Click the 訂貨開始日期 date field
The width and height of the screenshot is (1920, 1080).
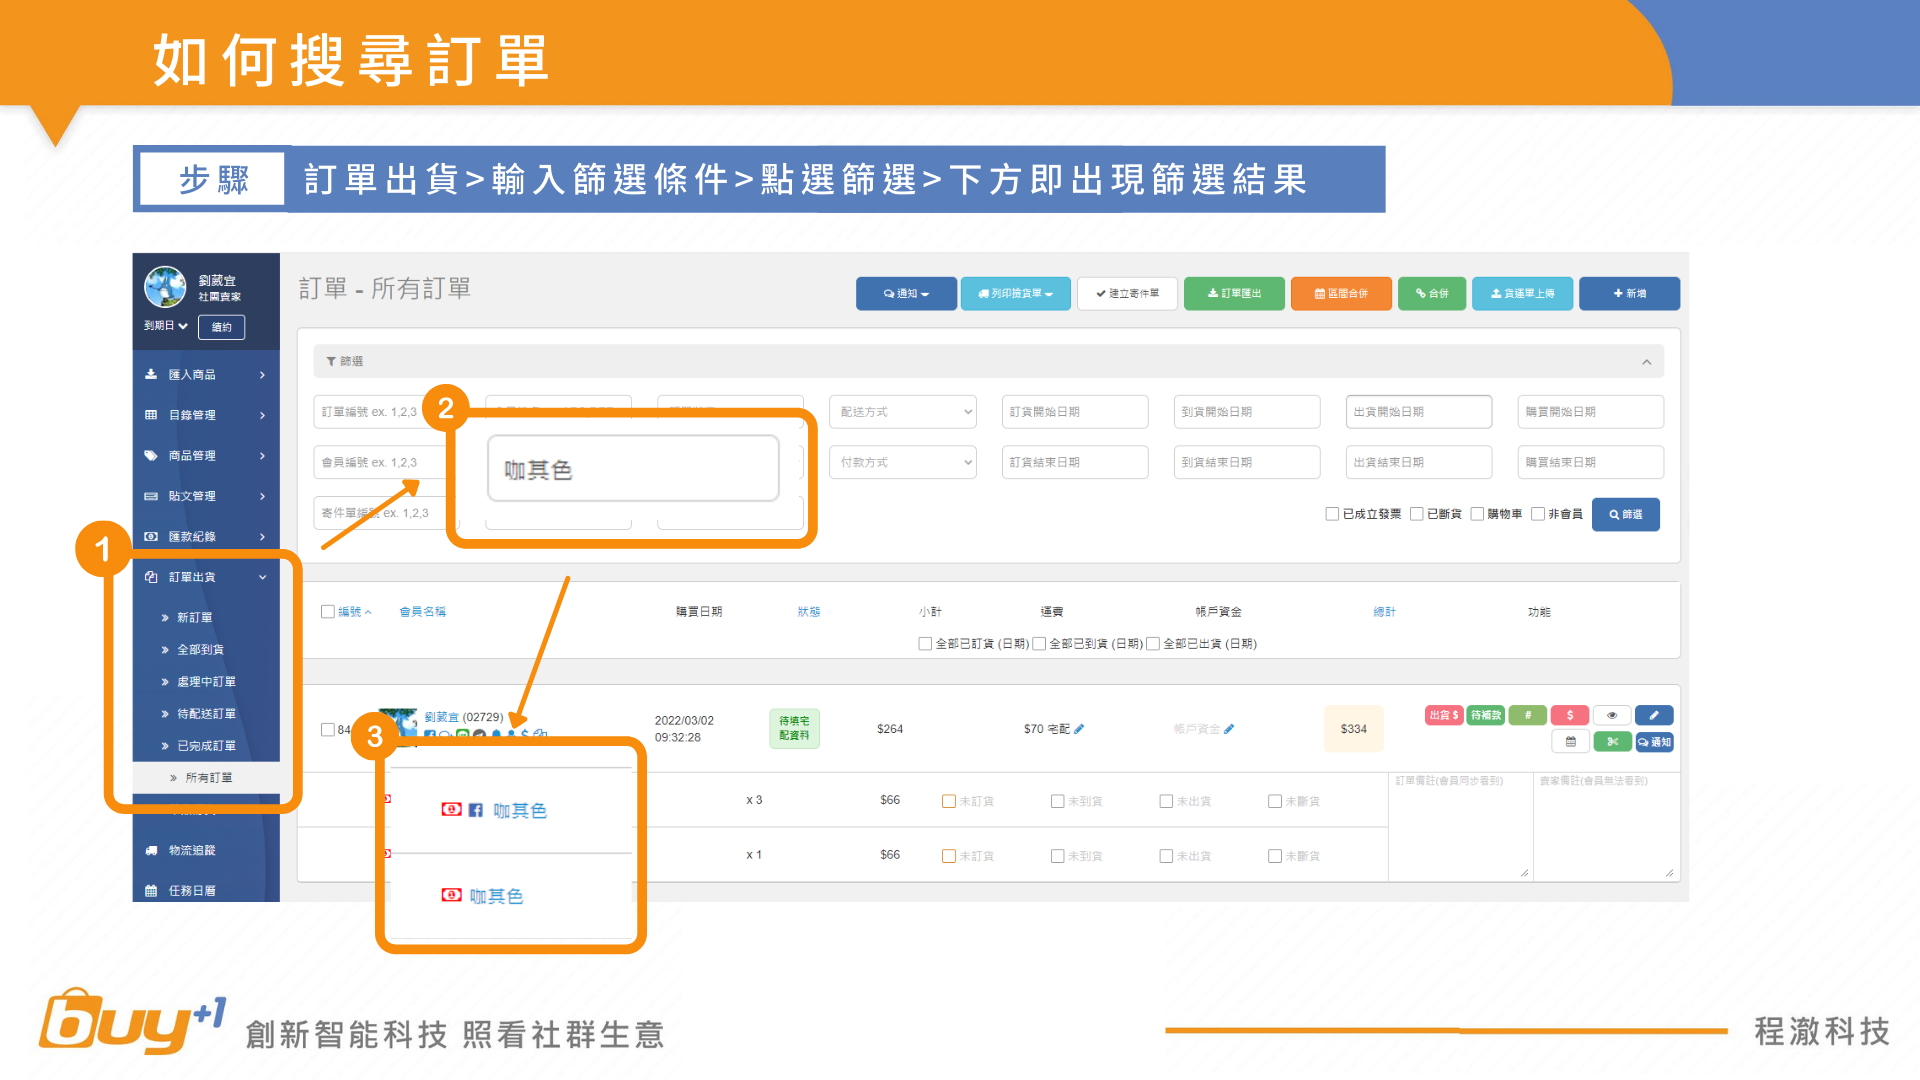pyautogui.click(x=1074, y=412)
